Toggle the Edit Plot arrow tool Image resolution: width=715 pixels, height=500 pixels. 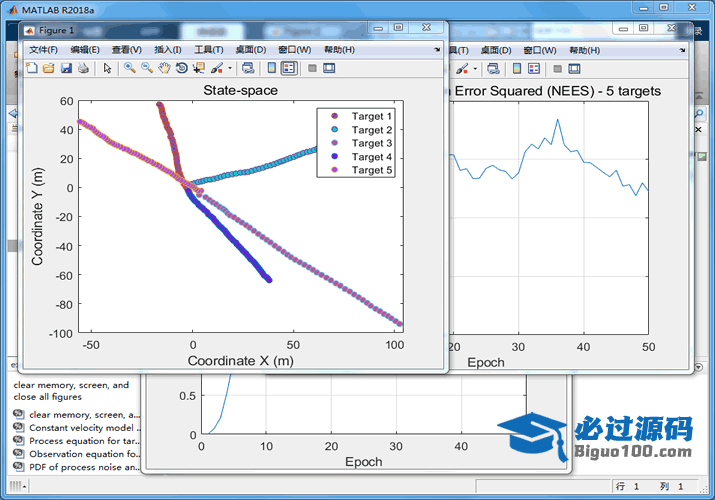click(108, 68)
